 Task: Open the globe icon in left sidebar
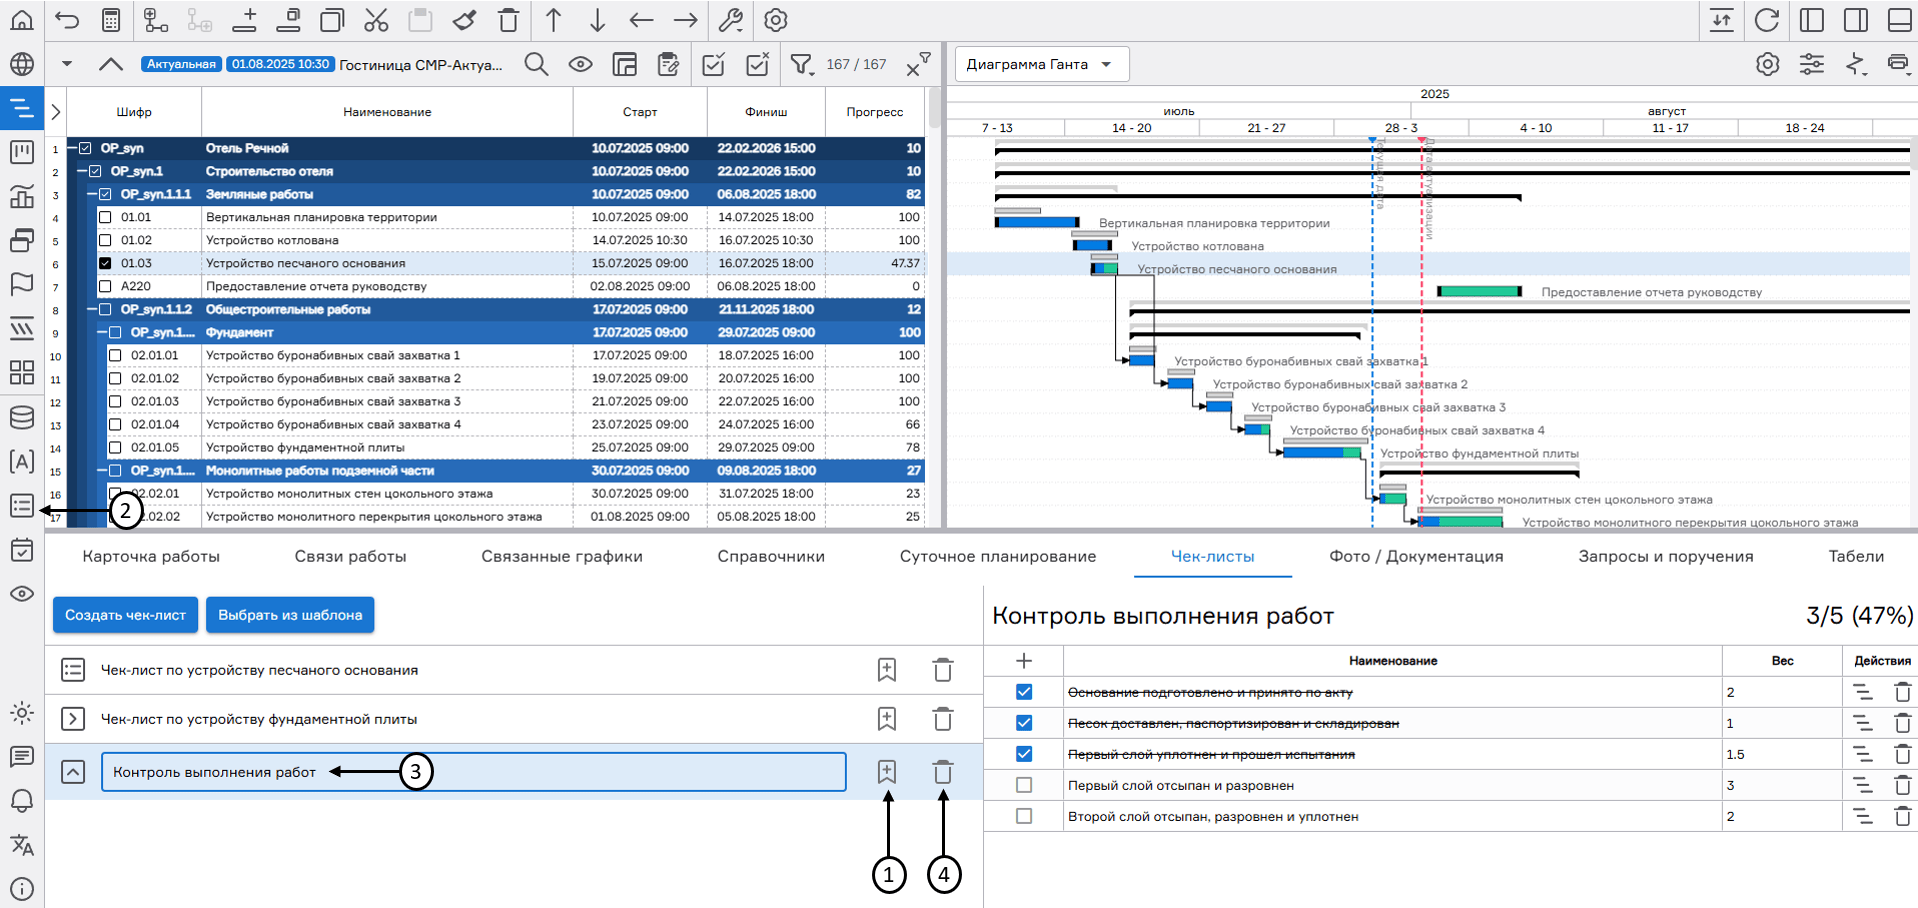pos(21,65)
